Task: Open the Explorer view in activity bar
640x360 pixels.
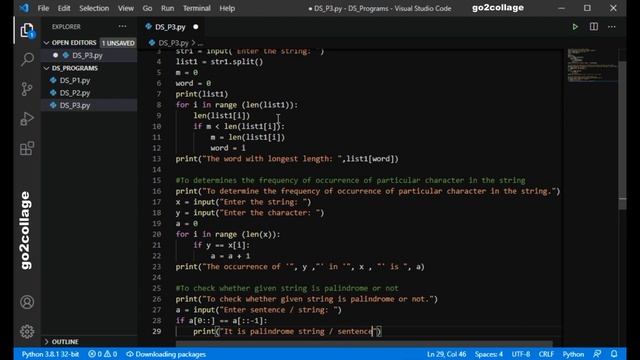Action: (x=27, y=31)
